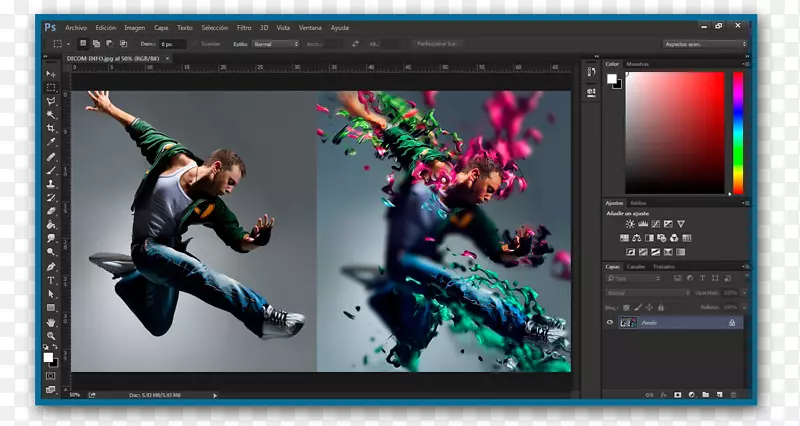Switch to the Muestras tab

tap(638, 64)
